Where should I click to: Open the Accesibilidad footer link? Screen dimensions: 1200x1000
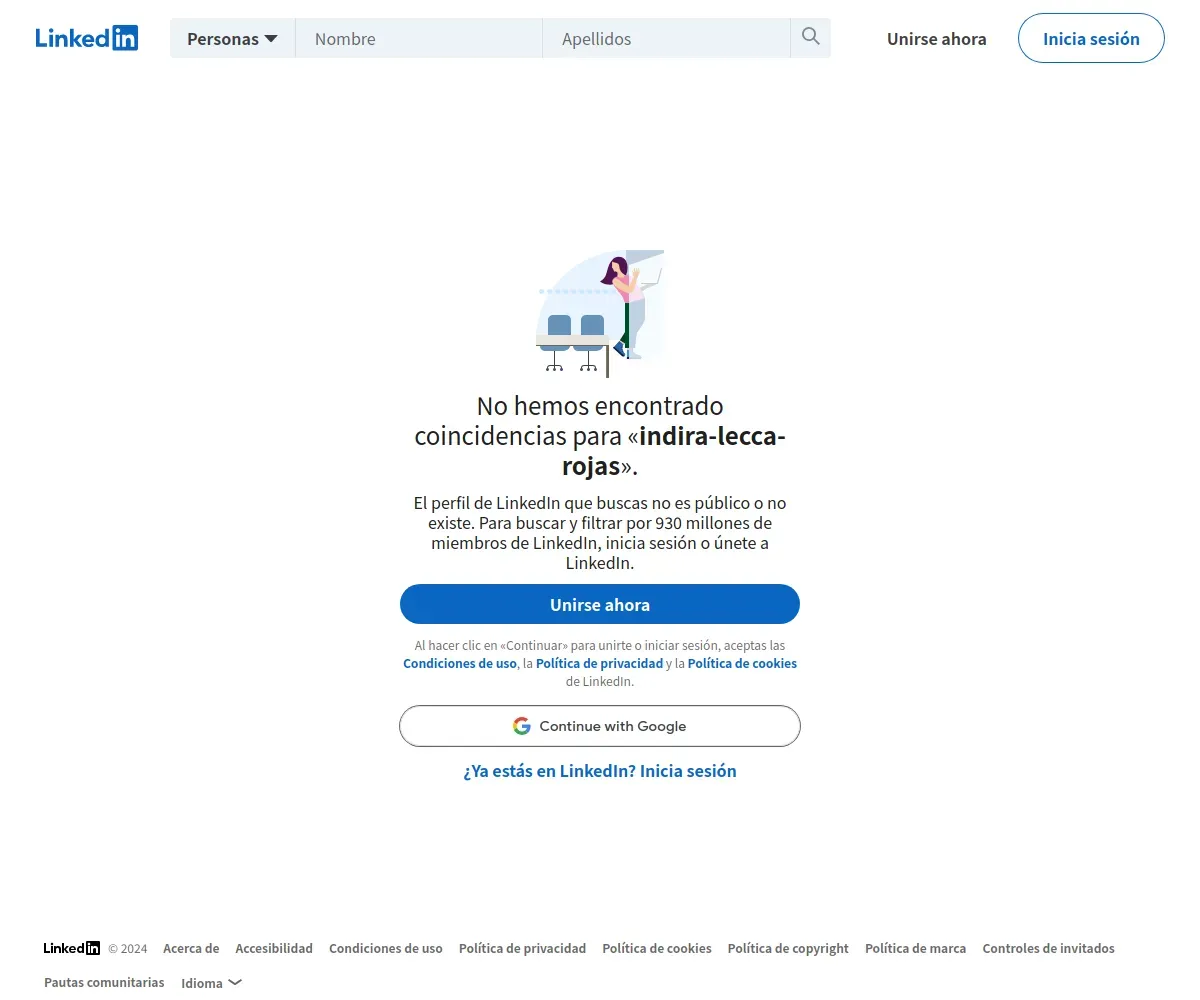[274, 948]
